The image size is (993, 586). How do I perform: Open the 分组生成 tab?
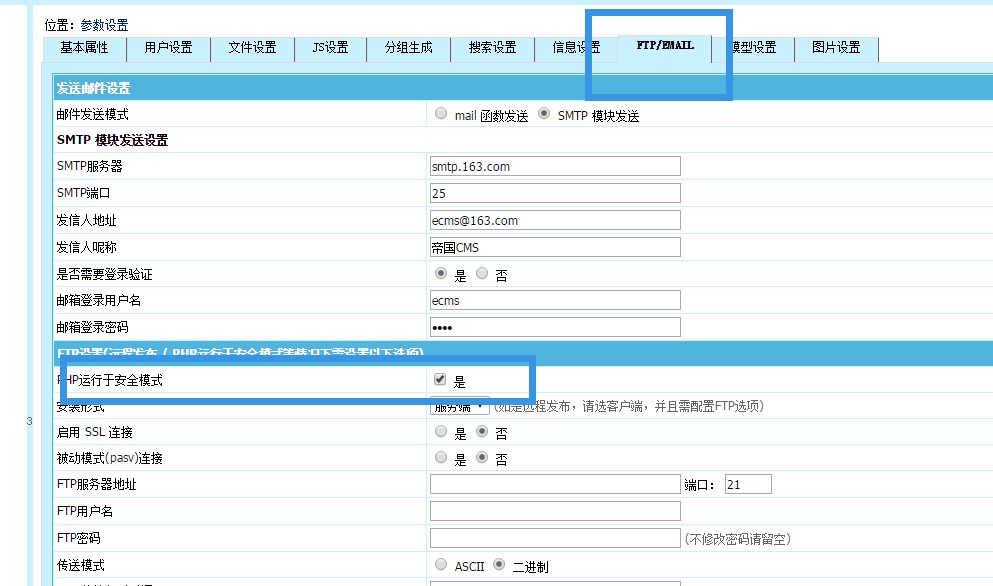click(410, 47)
